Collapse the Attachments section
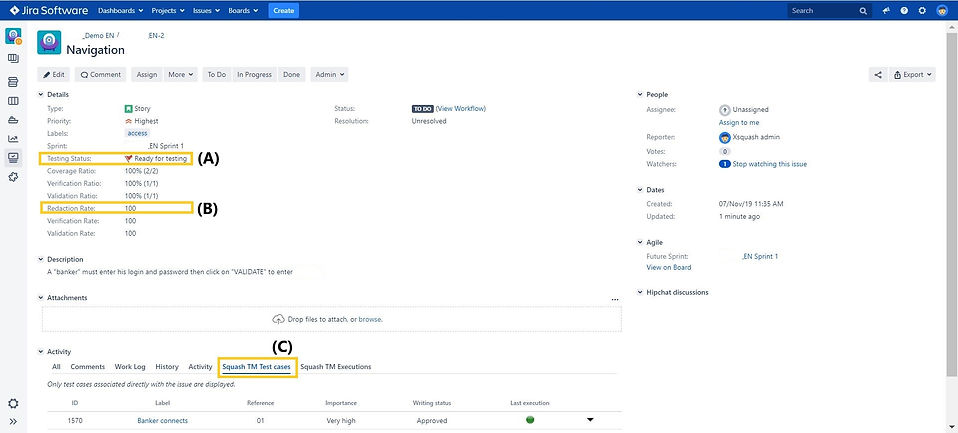Image resolution: width=958 pixels, height=433 pixels. 41,298
